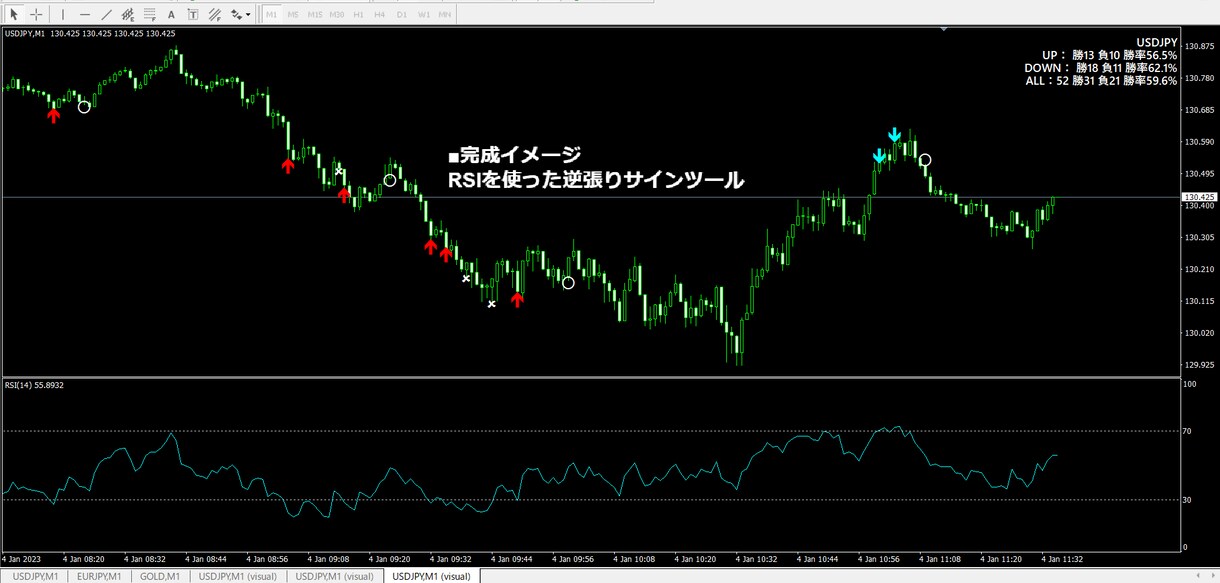1220x583 pixels.
Task: Choose the horizontal line drawing tool
Action: point(85,15)
